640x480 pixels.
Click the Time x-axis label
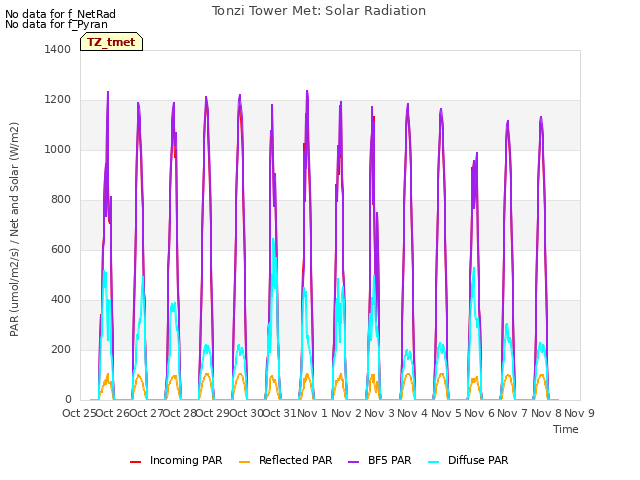point(566,429)
